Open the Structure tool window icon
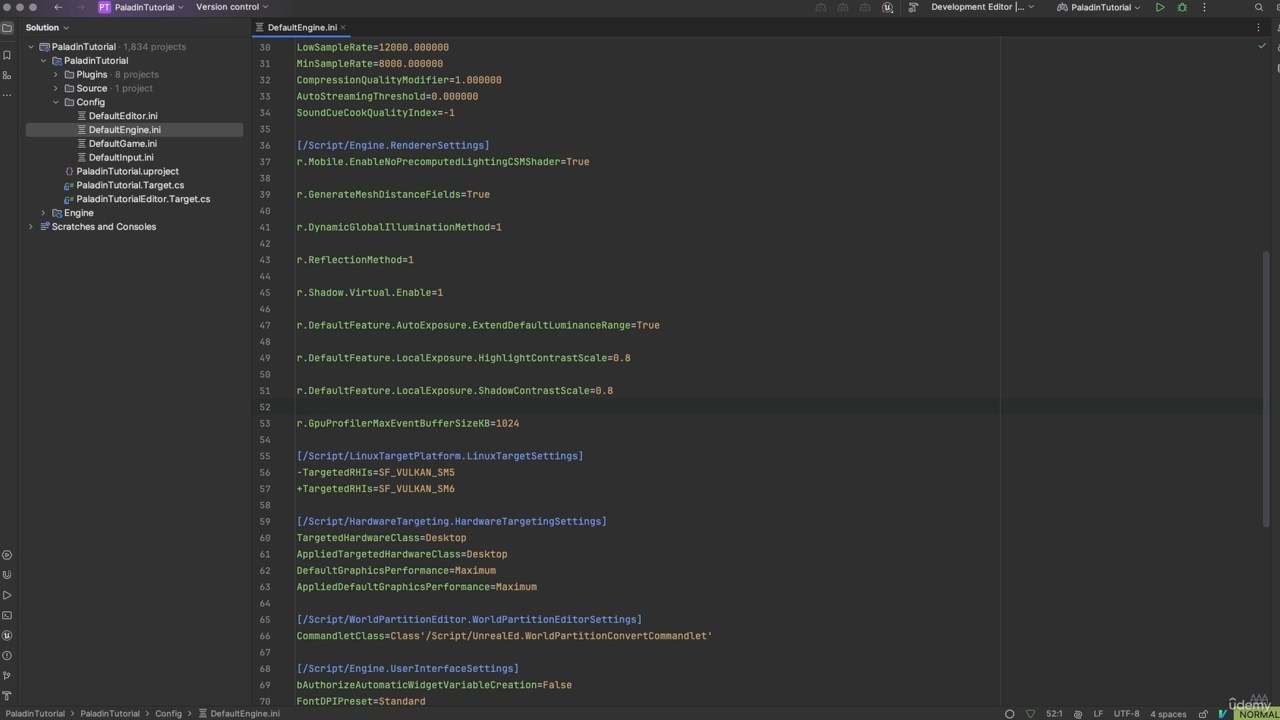The height and width of the screenshot is (720, 1280). [x=7, y=75]
